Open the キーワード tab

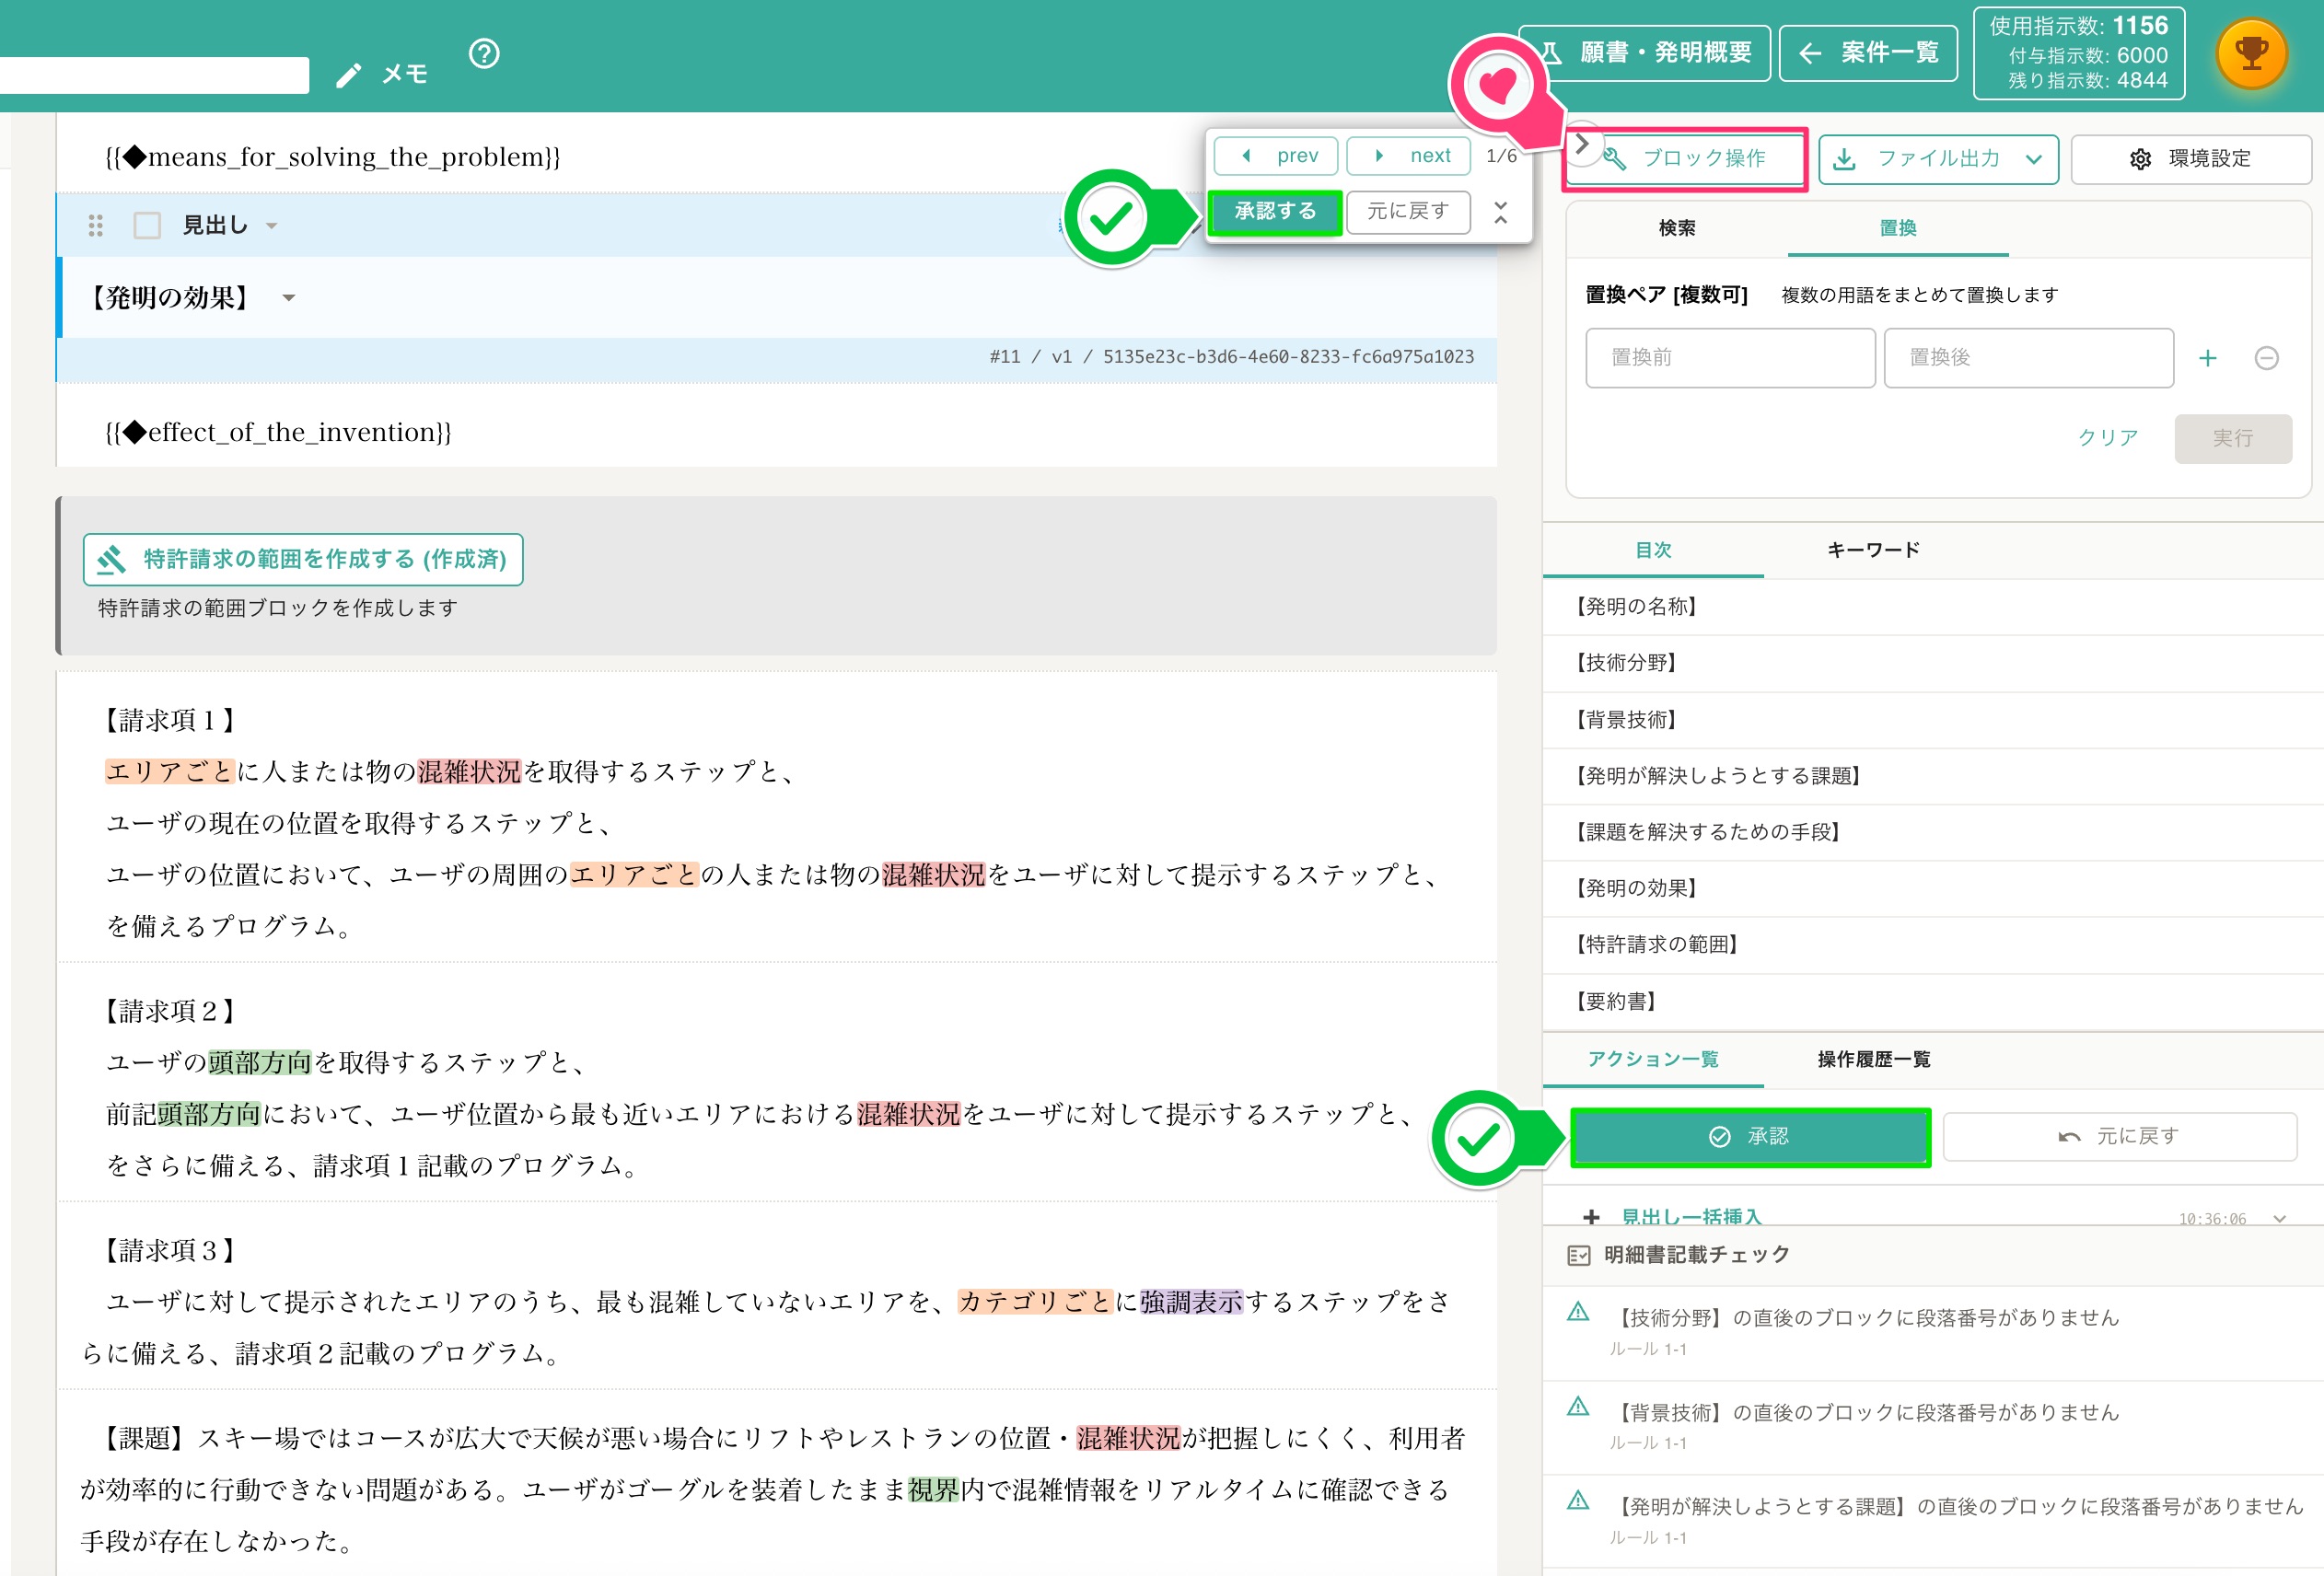[x=1873, y=550]
